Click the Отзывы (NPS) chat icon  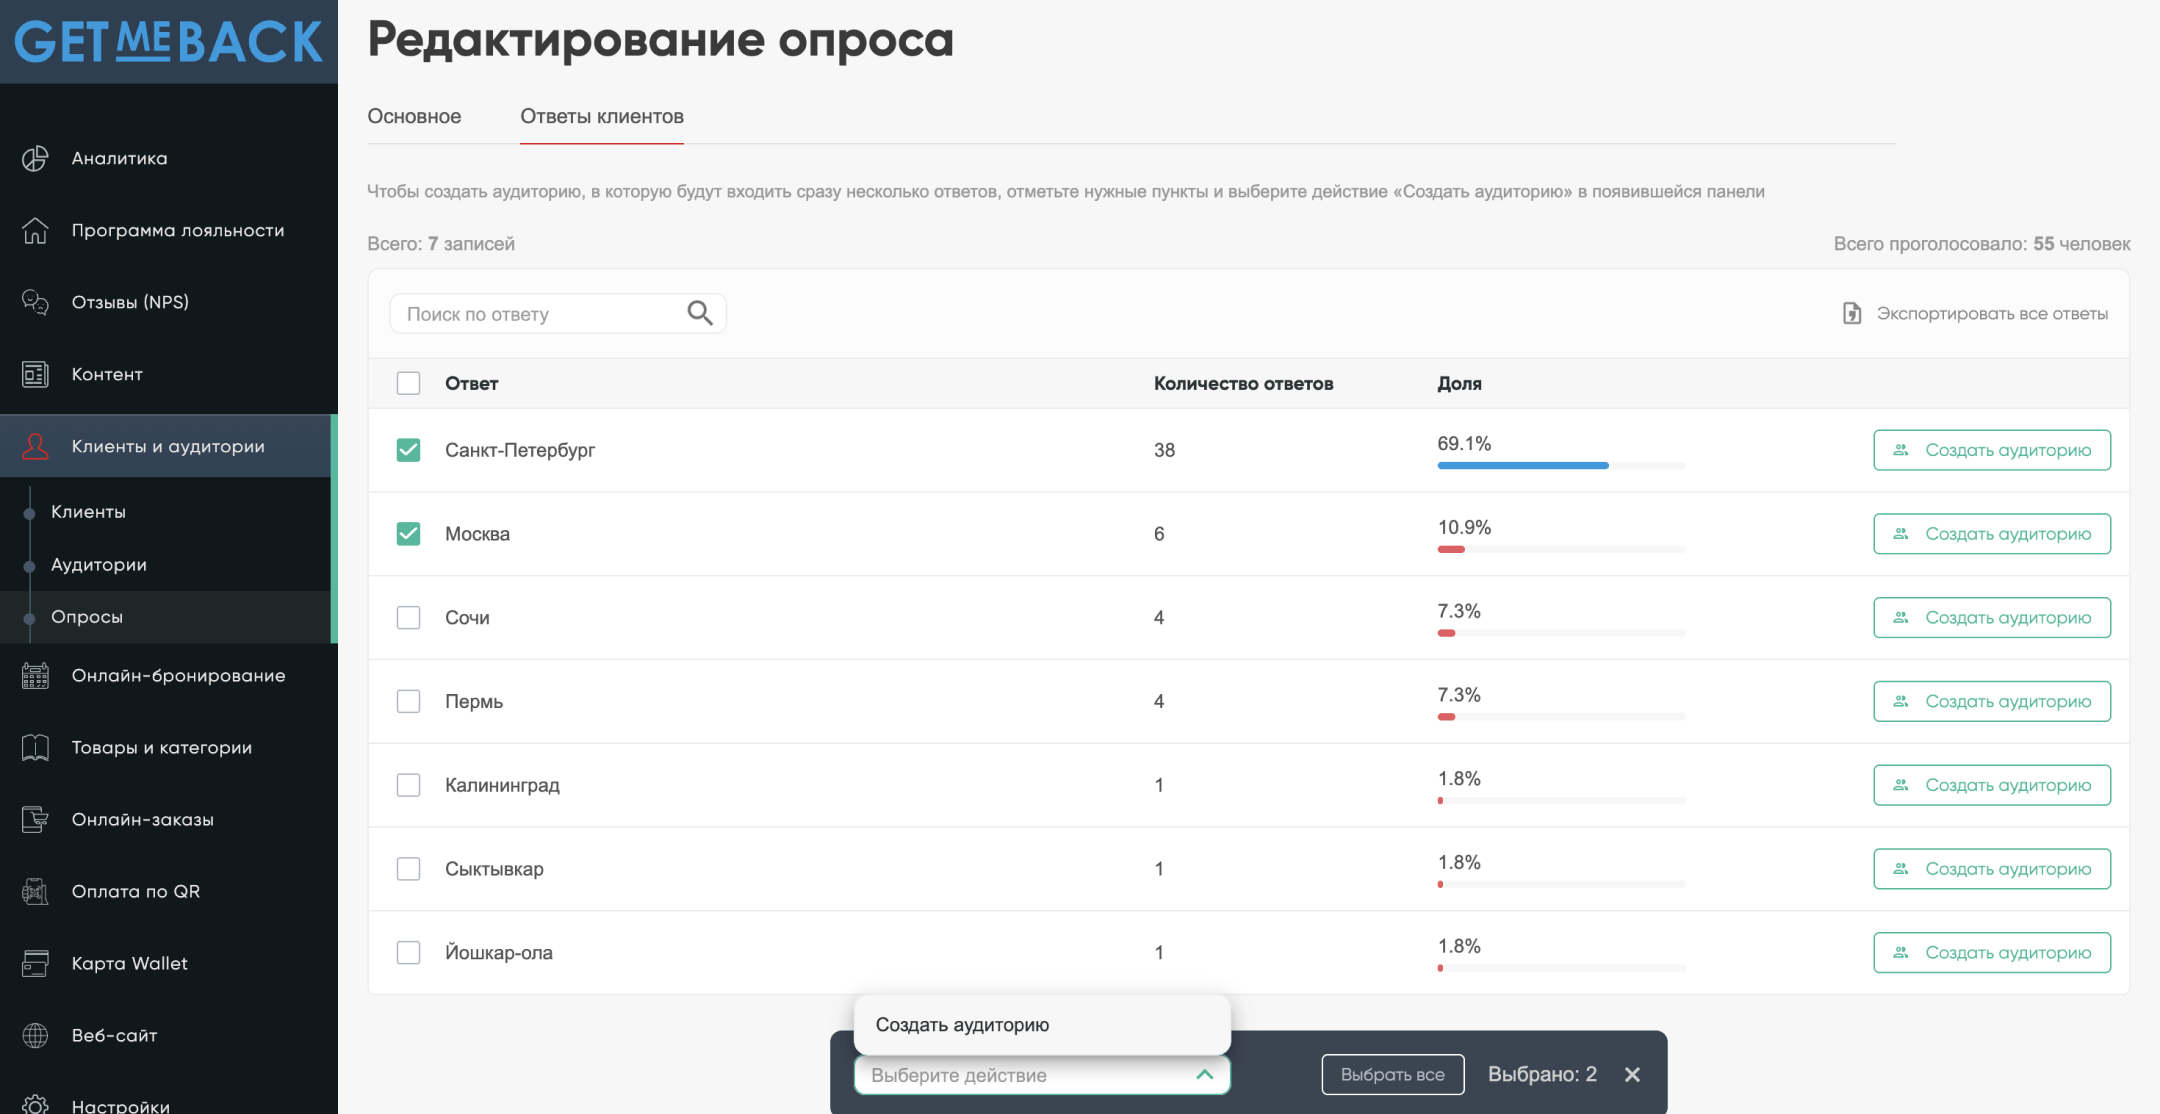[35, 302]
